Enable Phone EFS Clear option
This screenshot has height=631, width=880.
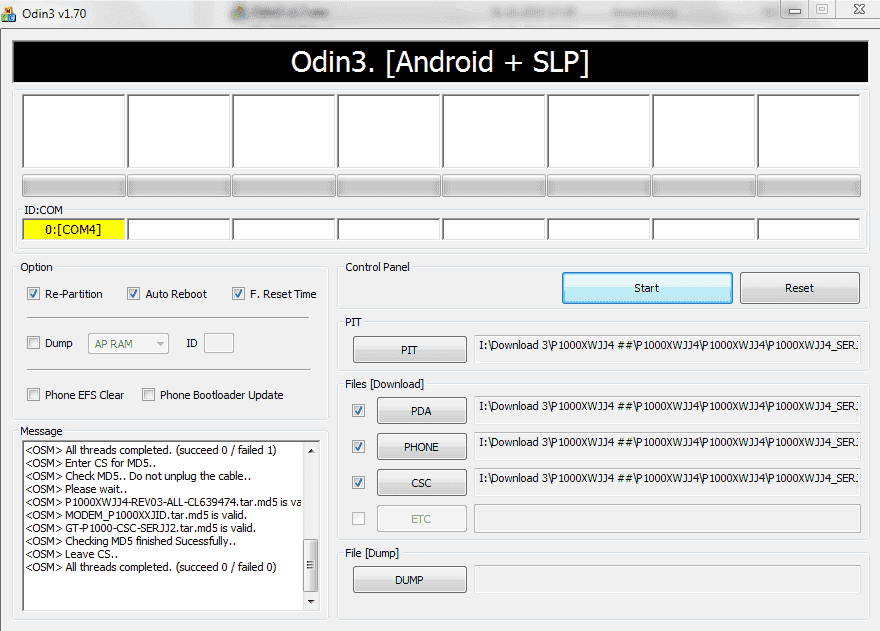[x=34, y=395]
